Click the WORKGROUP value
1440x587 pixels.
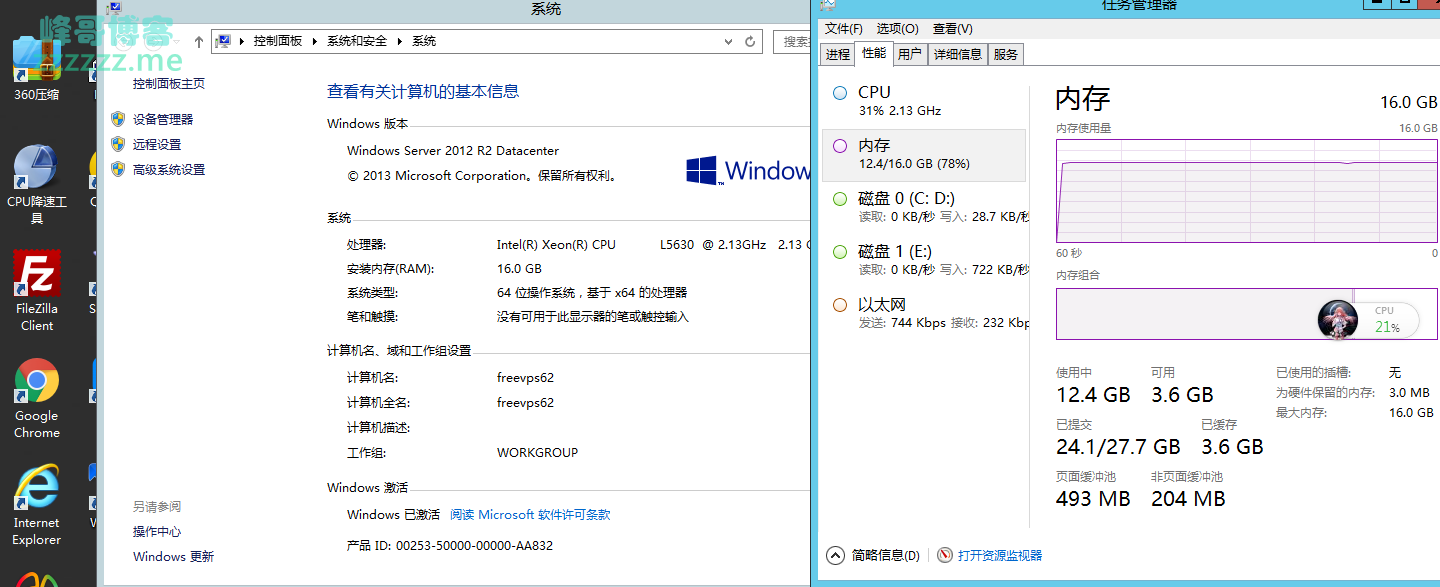point(537,452)
